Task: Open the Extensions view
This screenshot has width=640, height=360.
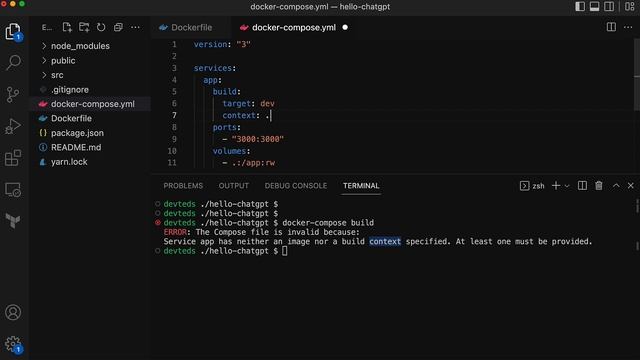Action: pos(13,158)
